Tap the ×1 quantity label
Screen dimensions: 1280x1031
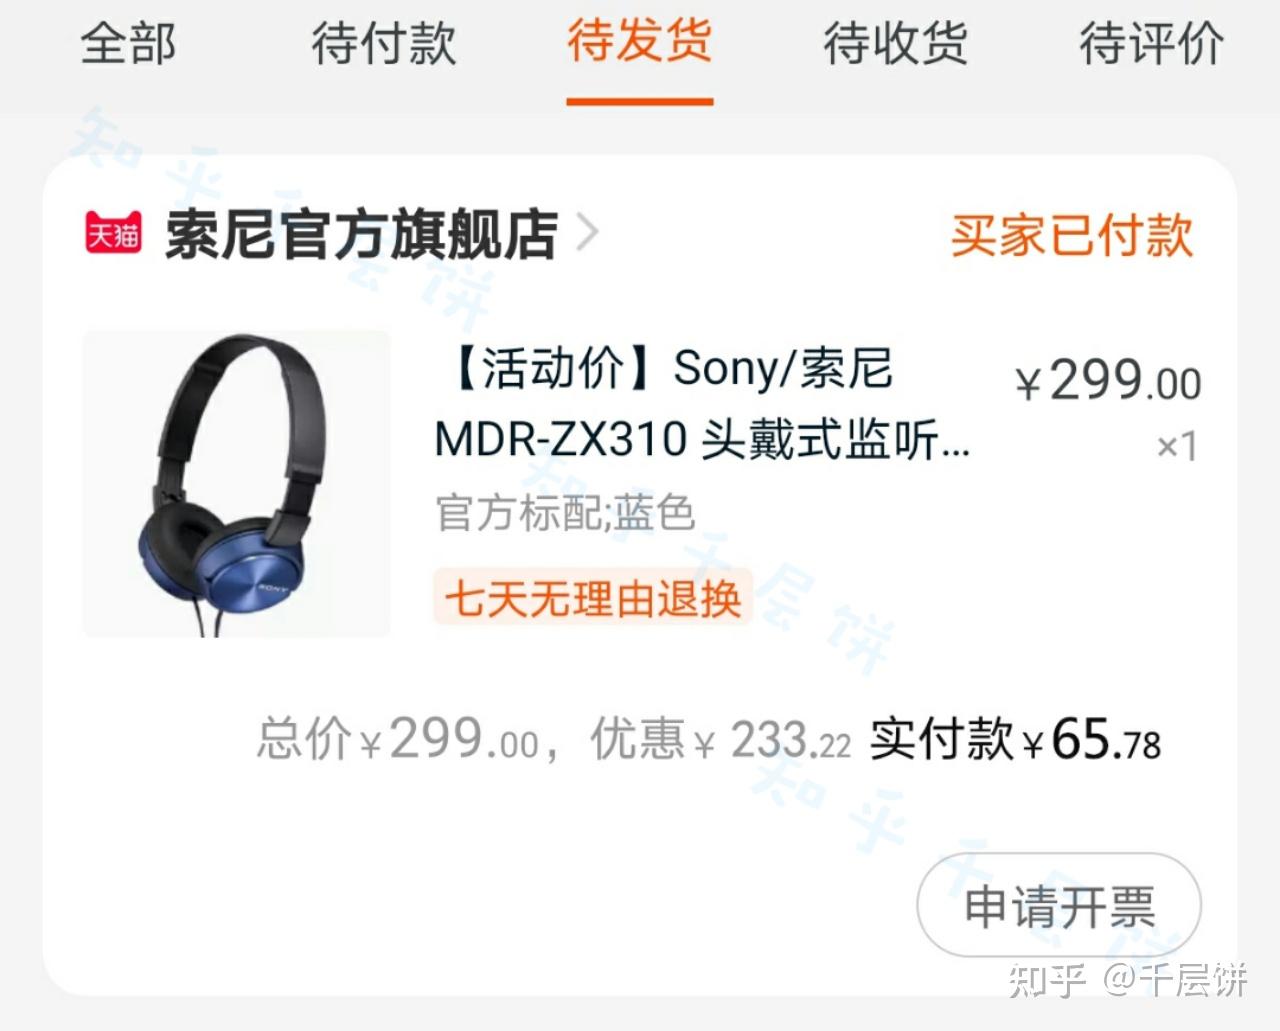[1176, 446]
